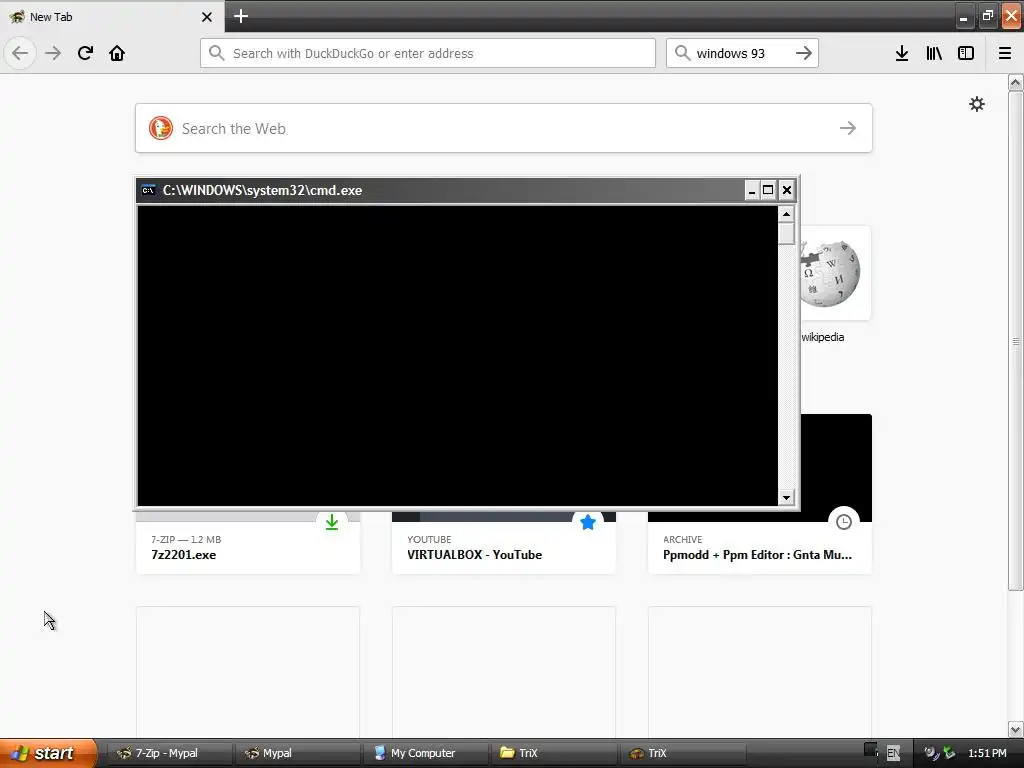Viewport: 1024px width, 768px height.
Task: Click the taskbar clock showing 1:51 PM
Action: (x=987, y=753)
